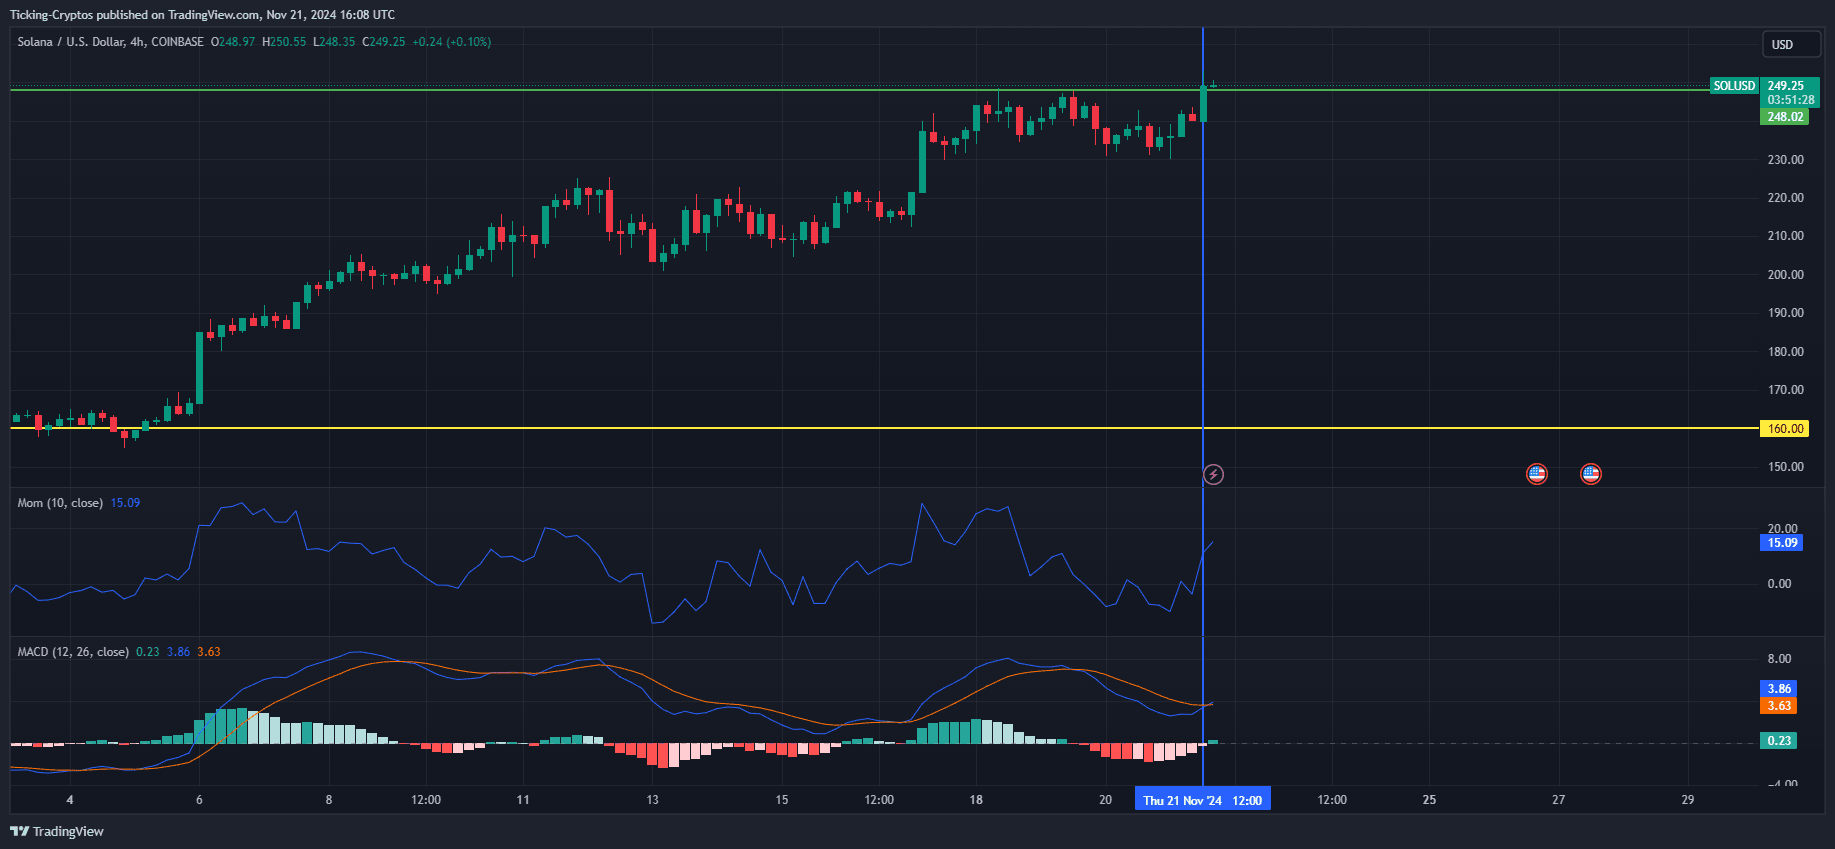Click date label 4 on the time axis
Viewport: 1835px width, 849px height.
tap(70, 800)
